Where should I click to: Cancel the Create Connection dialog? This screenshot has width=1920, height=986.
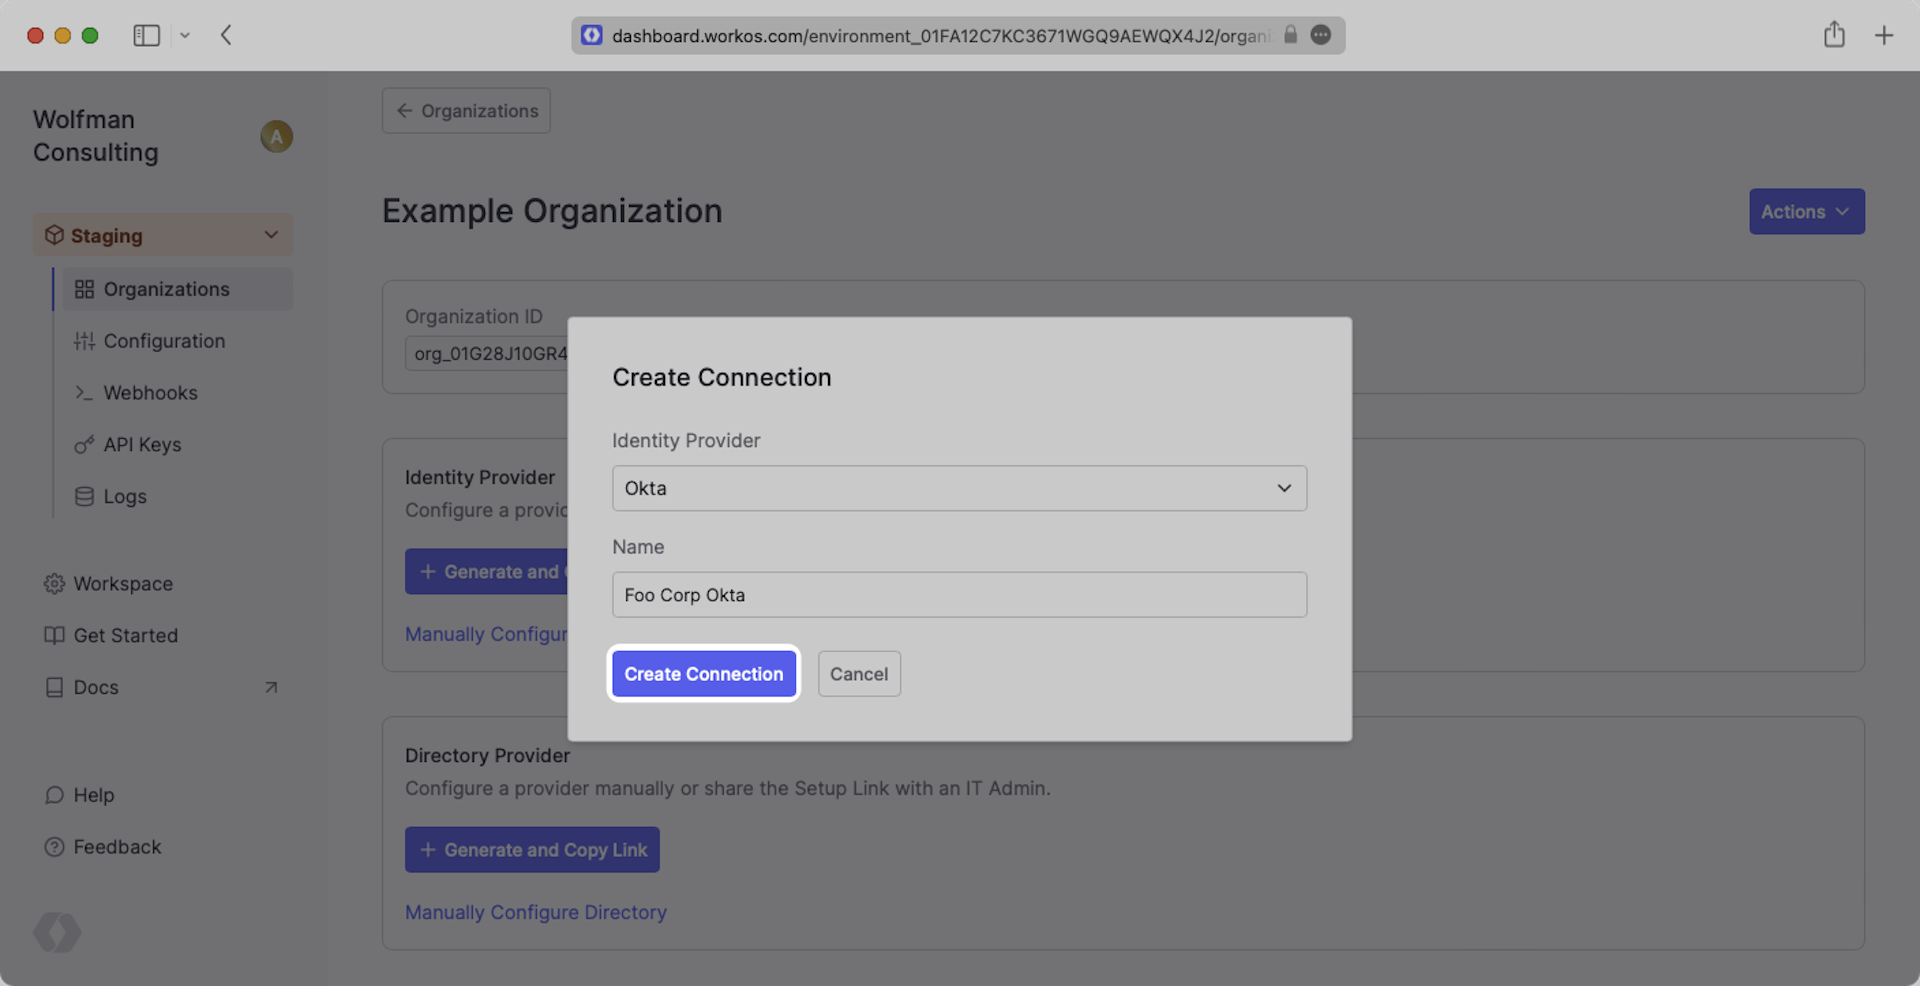[x=858, y=674]
